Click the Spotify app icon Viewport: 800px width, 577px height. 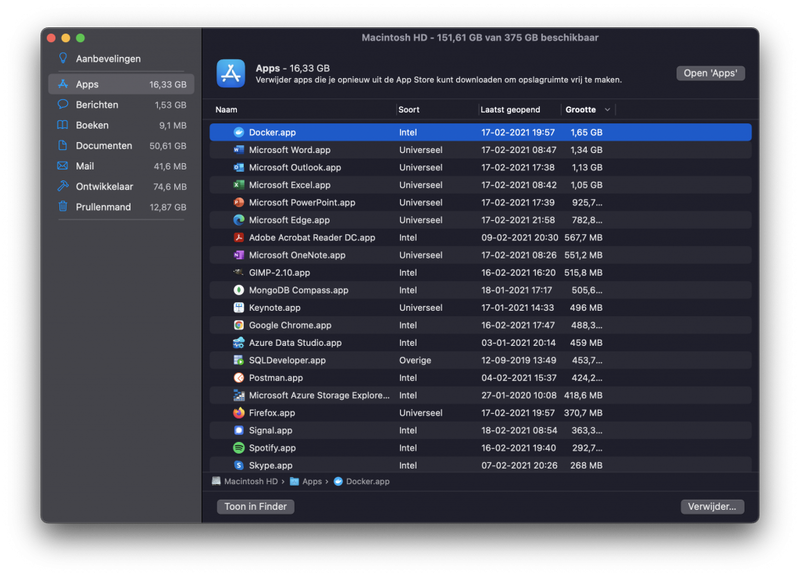(239, 448)
